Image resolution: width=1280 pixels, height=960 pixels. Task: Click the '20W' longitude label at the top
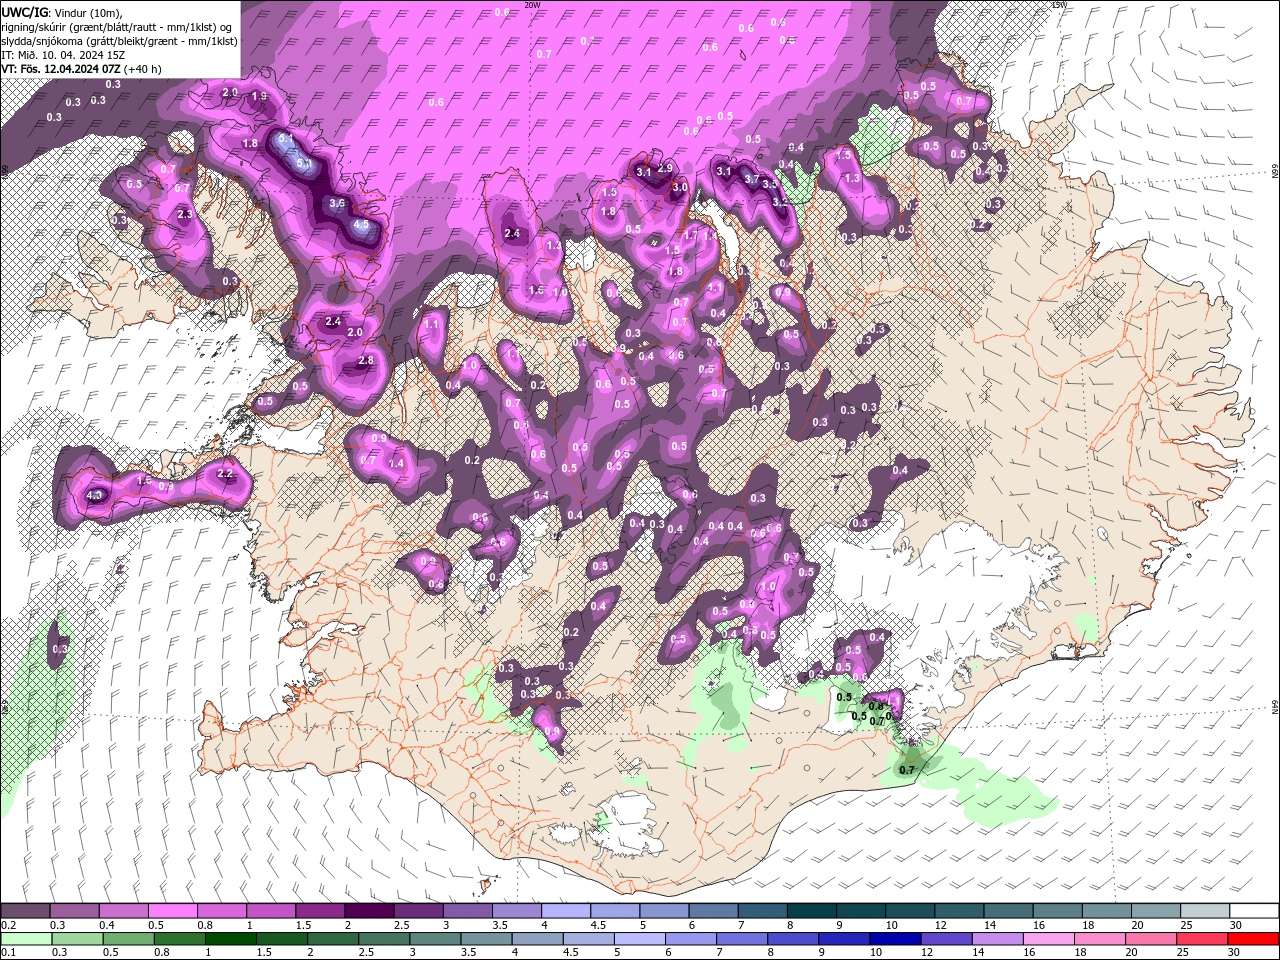pyautogui.click(x=532, y=5)
